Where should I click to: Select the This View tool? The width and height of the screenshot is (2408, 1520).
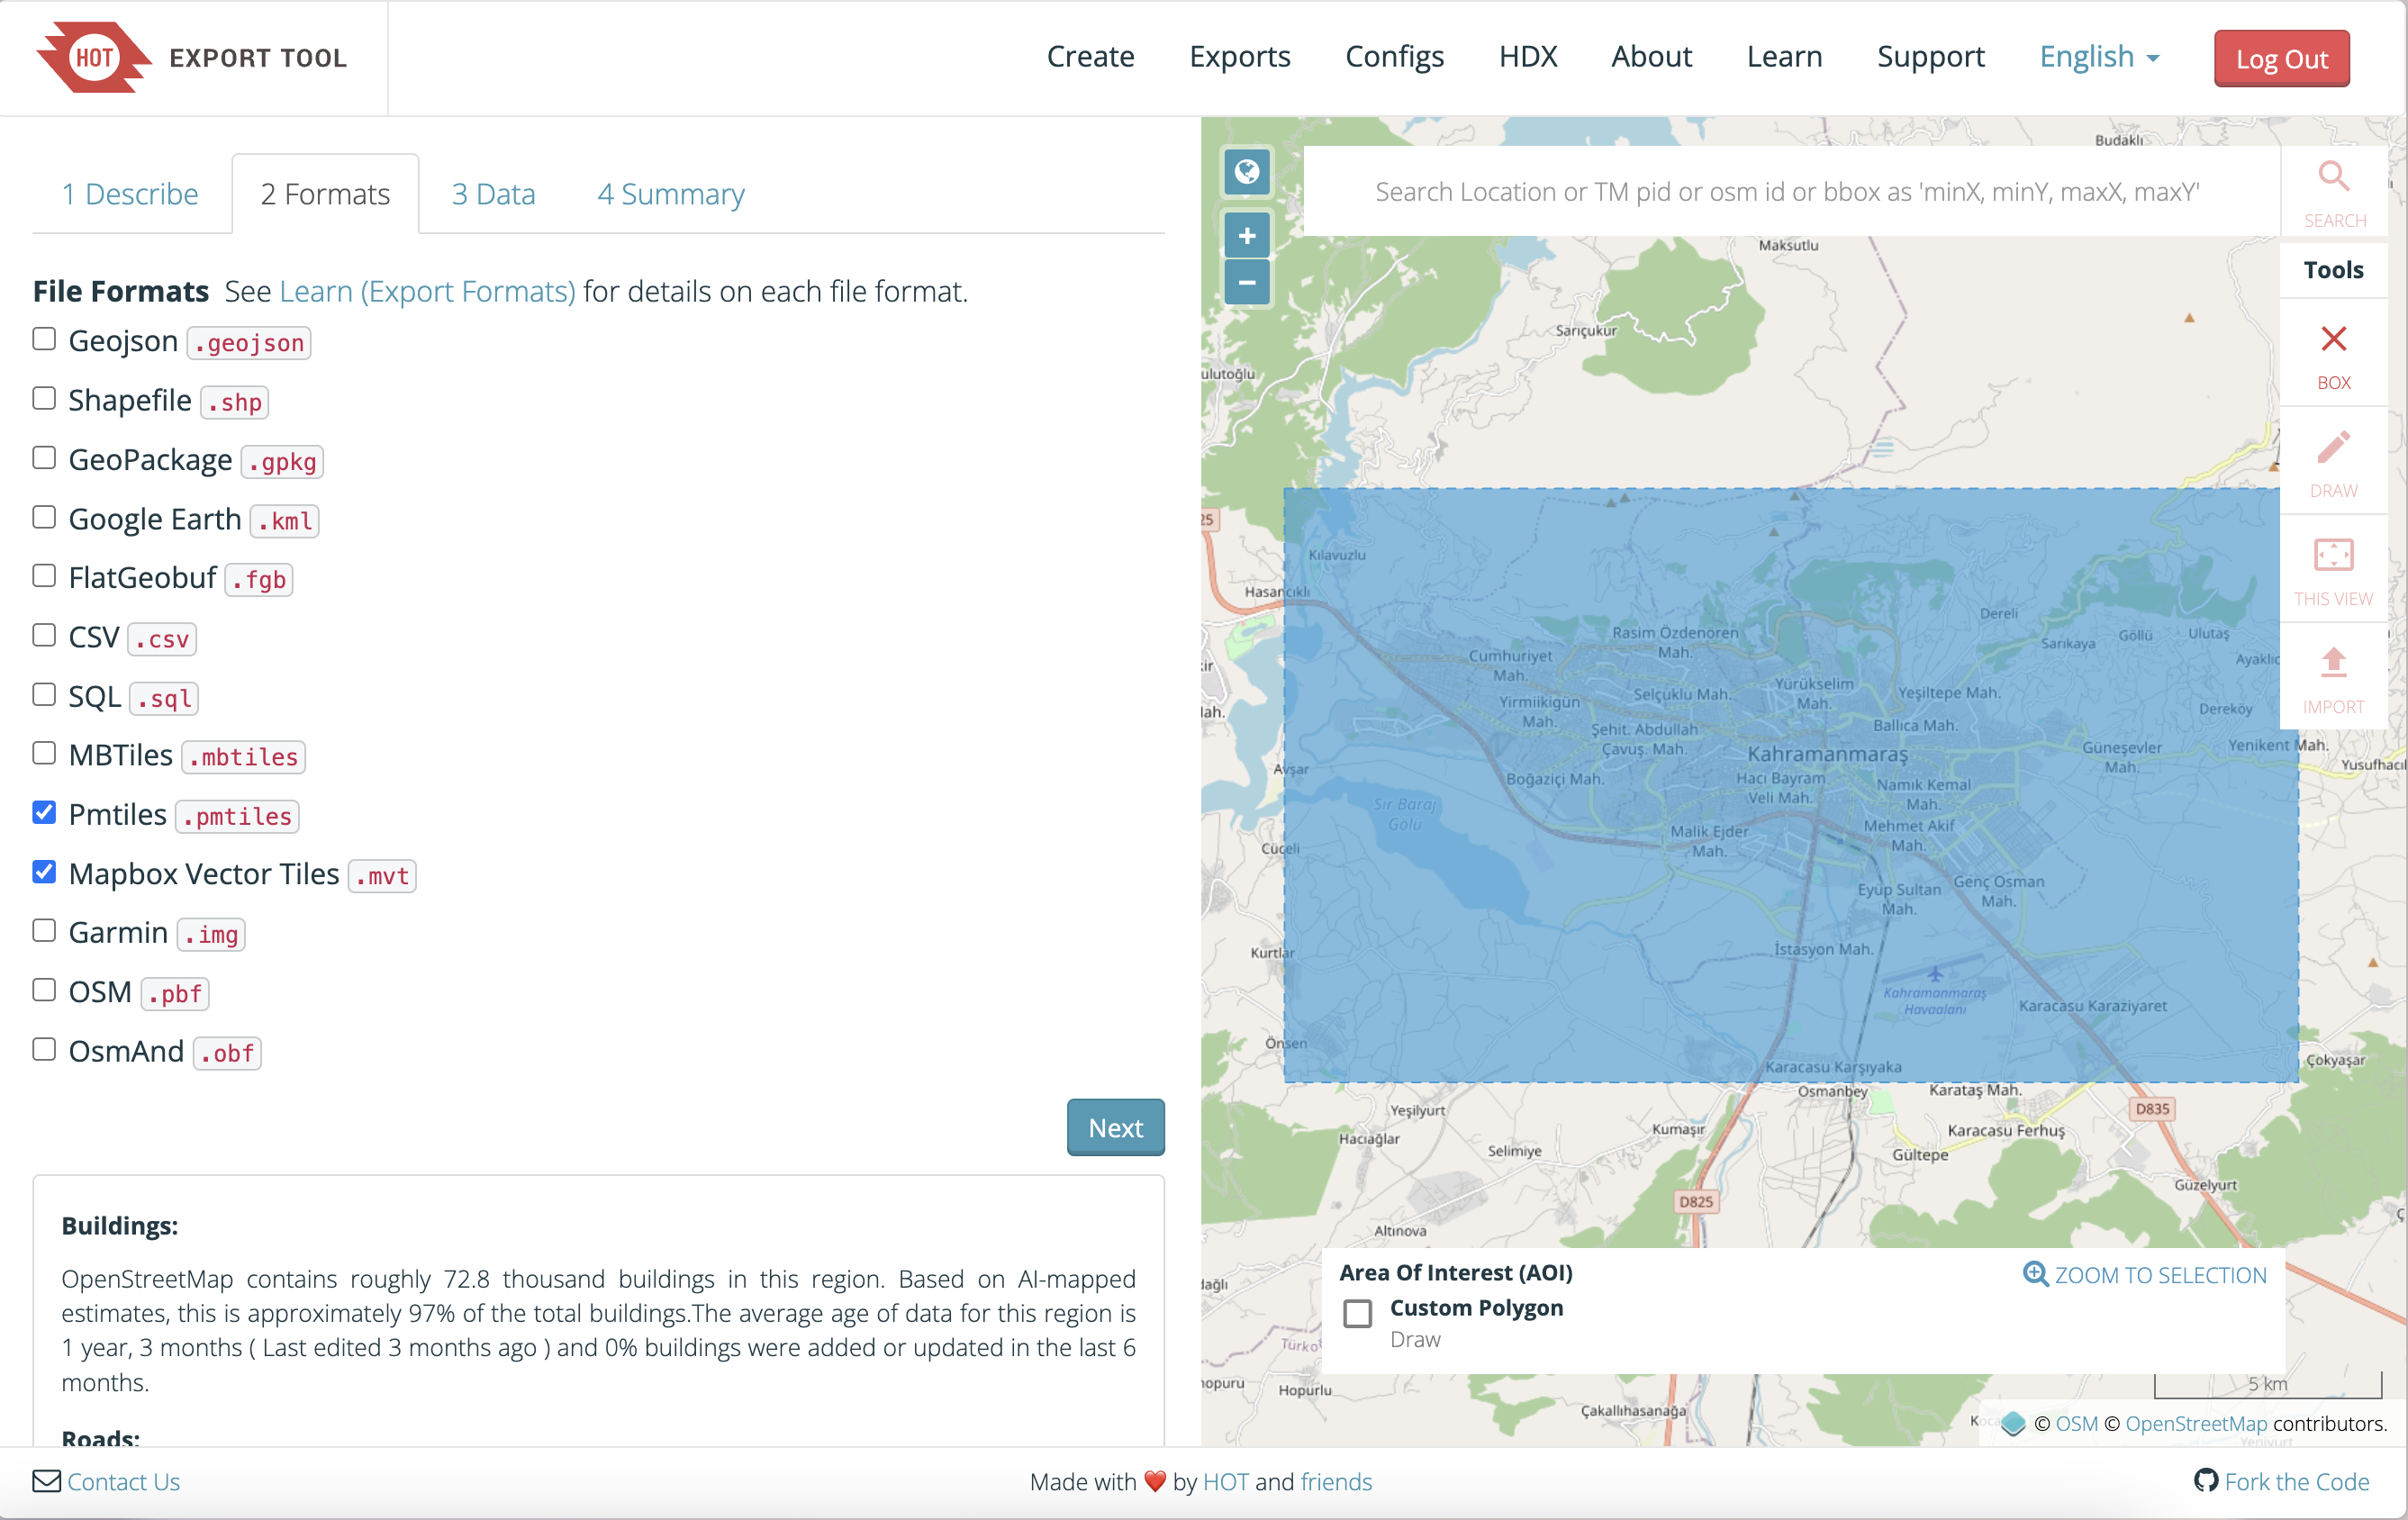[x=2333, y=571]
